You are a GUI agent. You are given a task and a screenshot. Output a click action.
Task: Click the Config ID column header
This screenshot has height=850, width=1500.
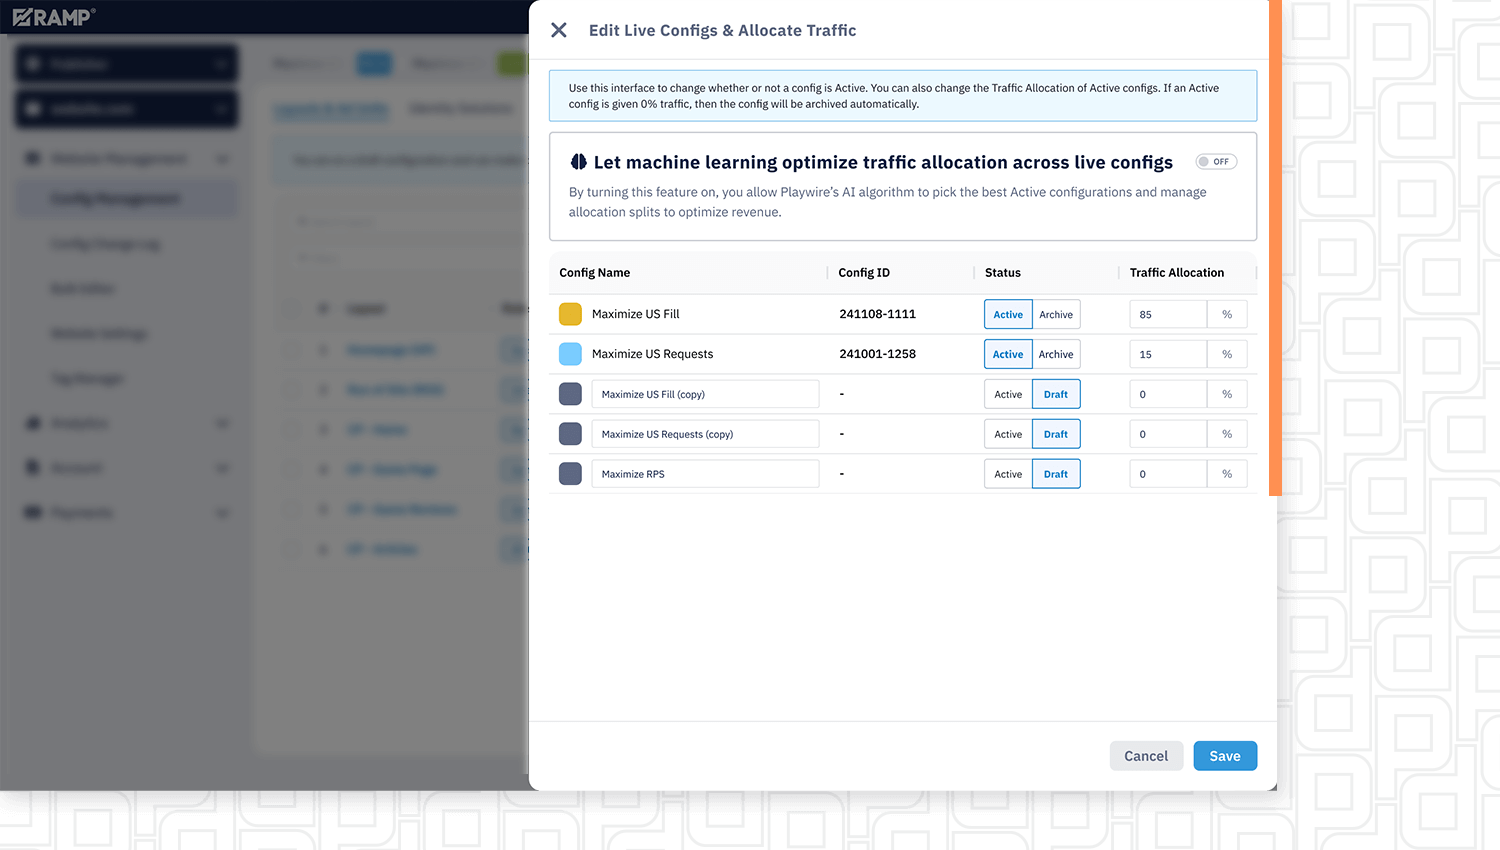pos(864,273)
